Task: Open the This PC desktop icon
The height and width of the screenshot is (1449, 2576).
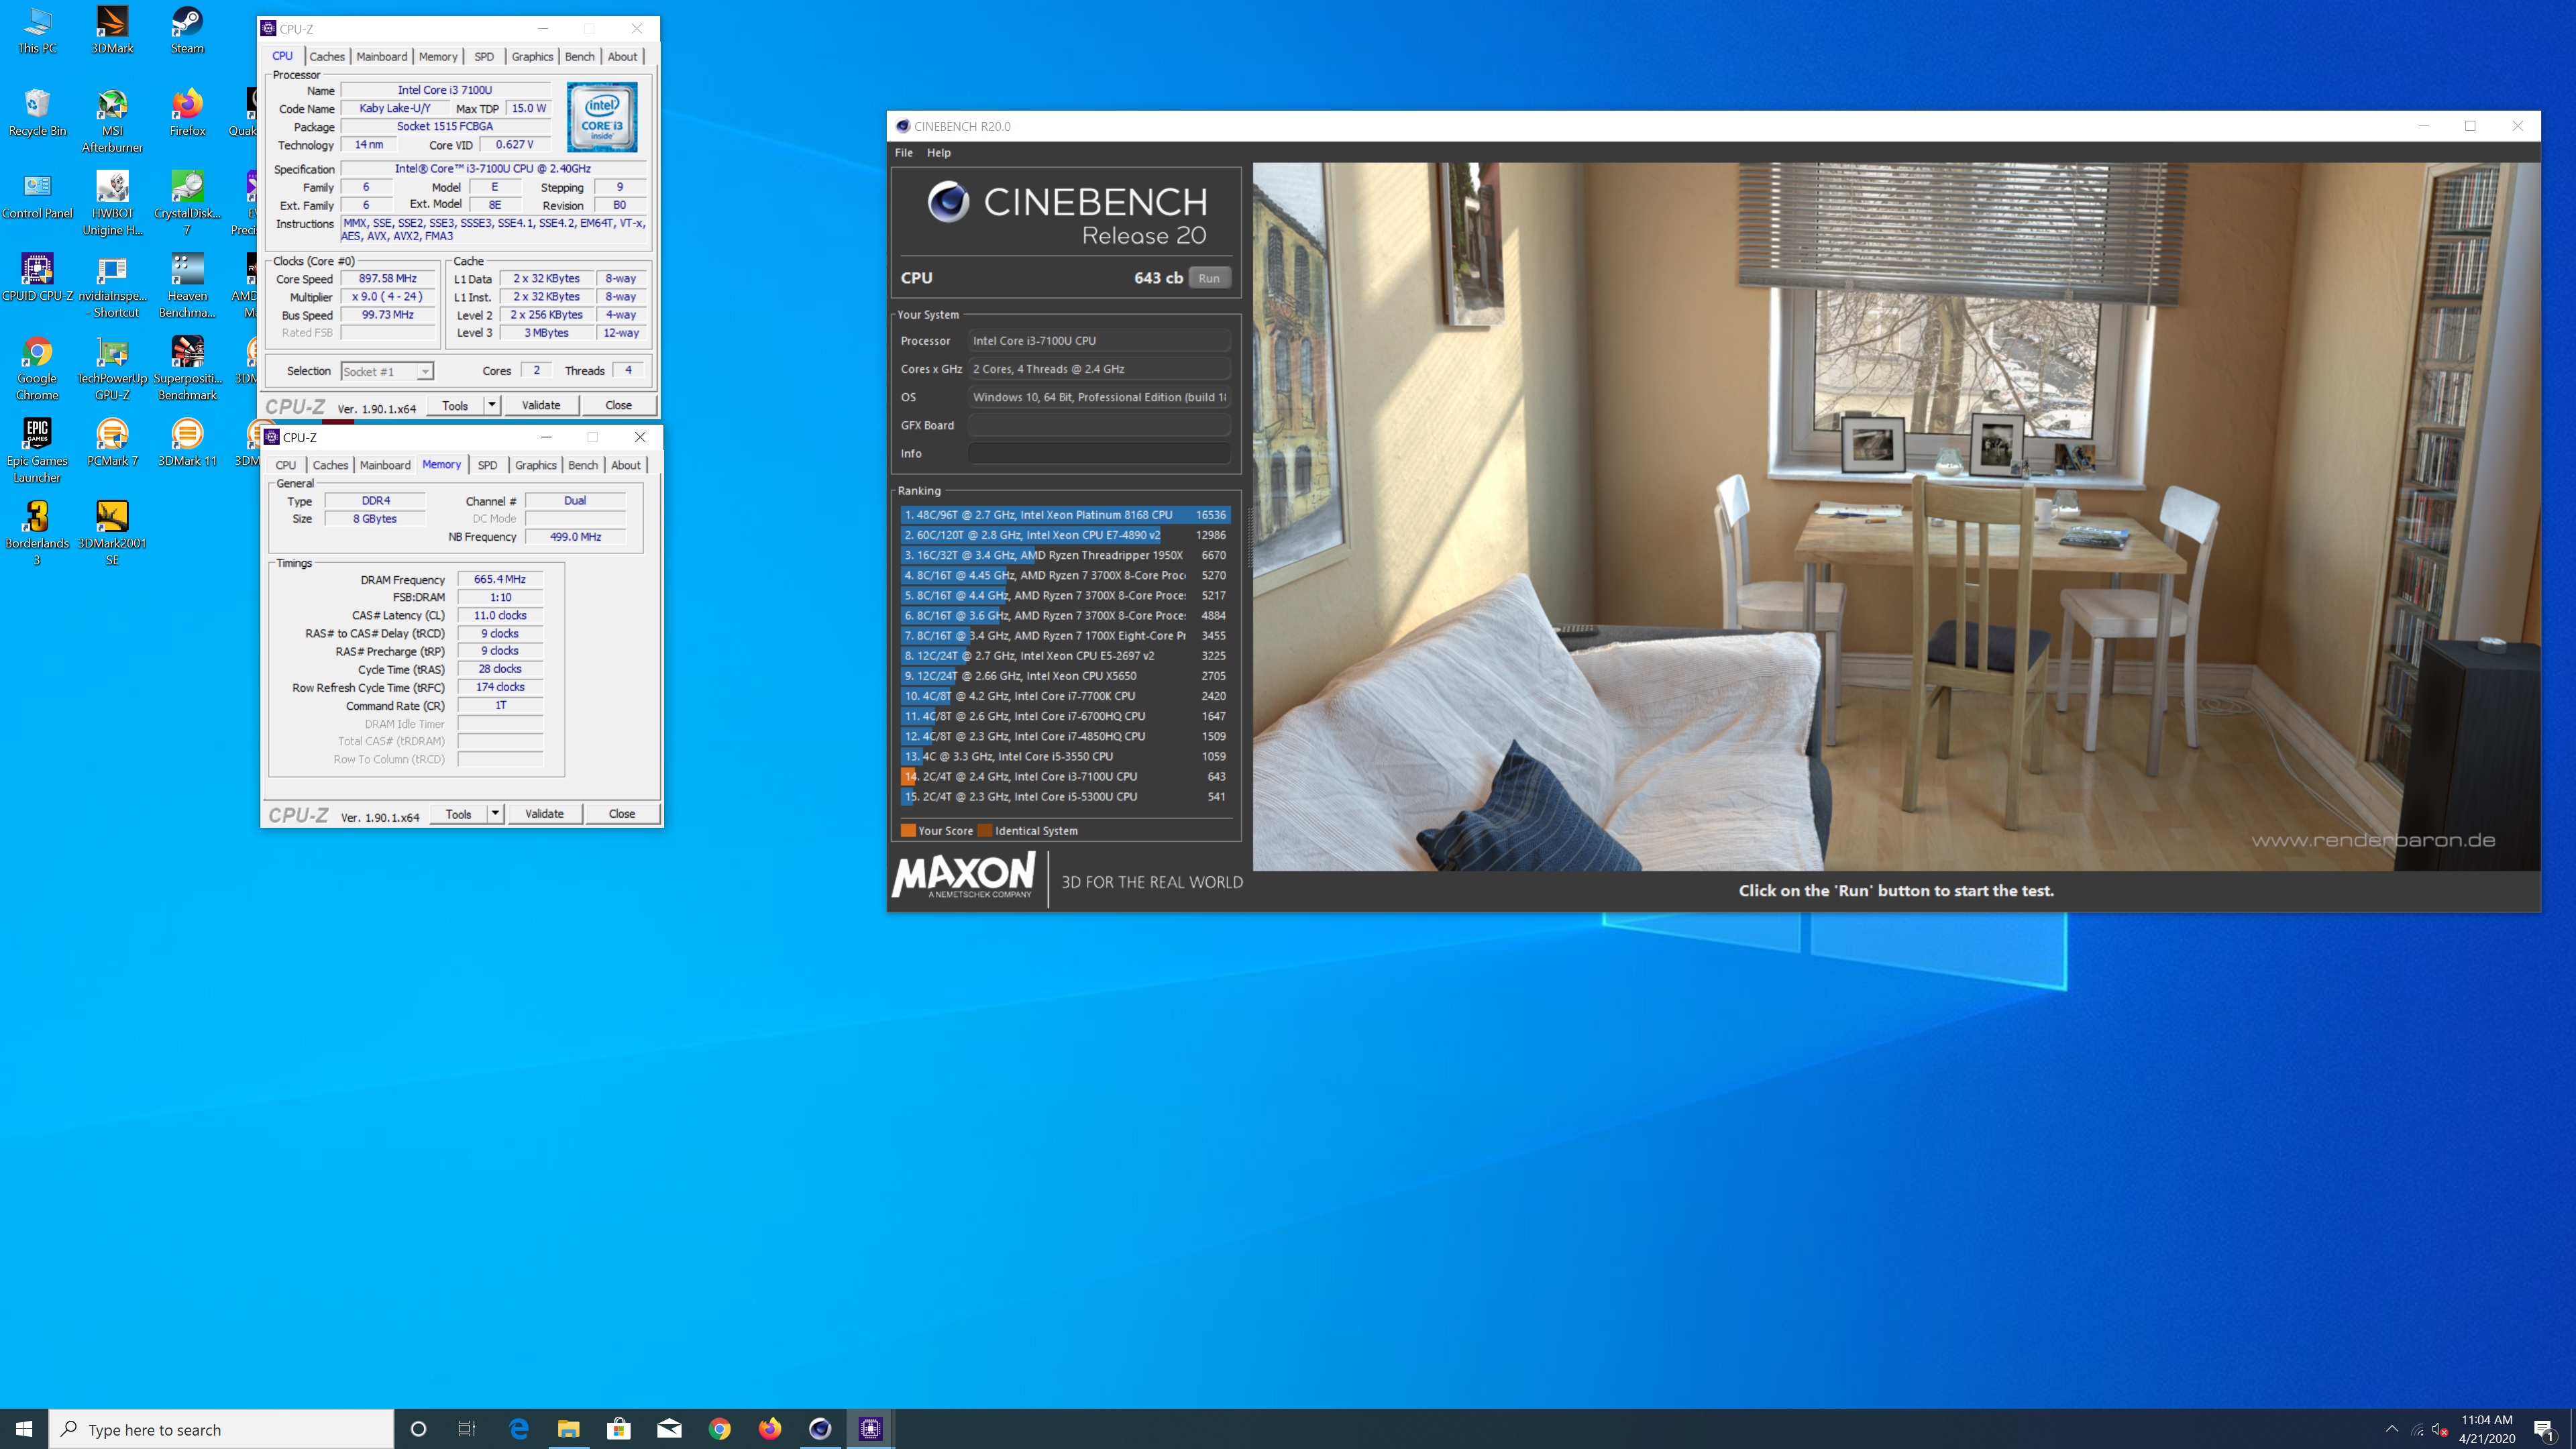Action: pos(37,30)
